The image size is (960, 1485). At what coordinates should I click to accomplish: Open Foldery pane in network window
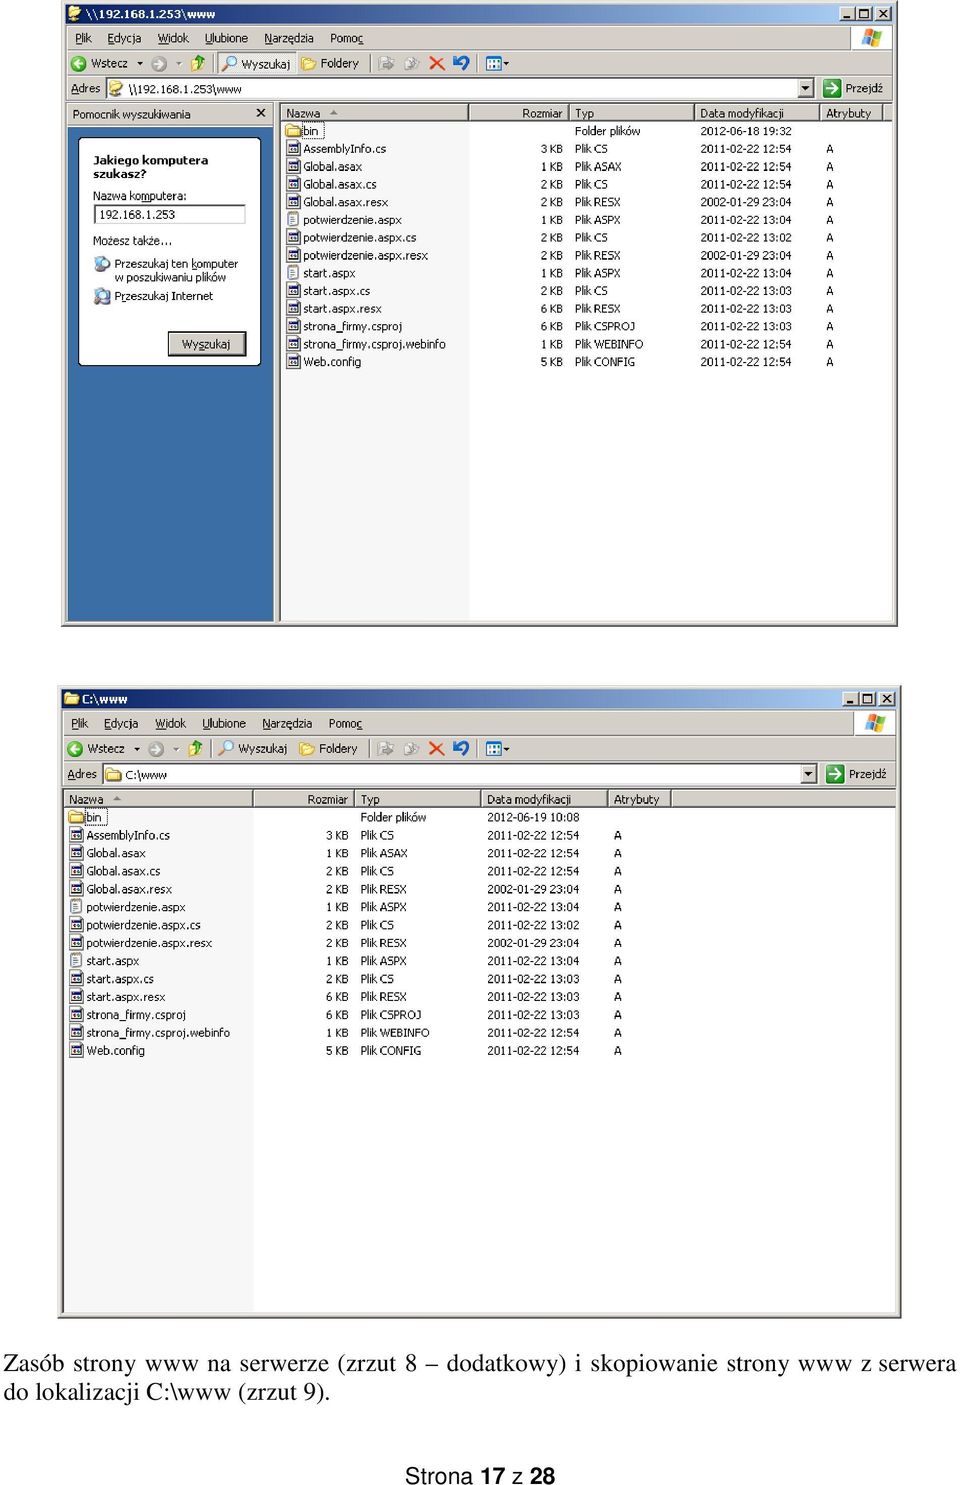331,63
